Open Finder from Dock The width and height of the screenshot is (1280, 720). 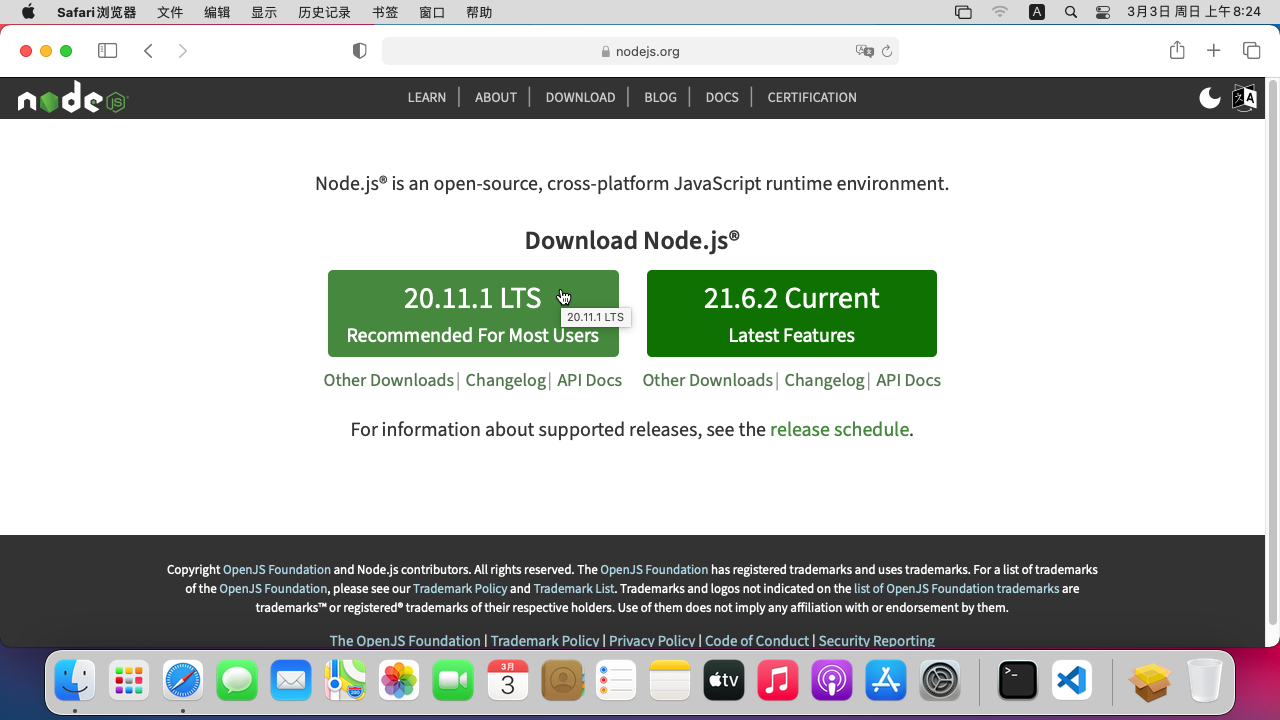click(x=75, y=681)
